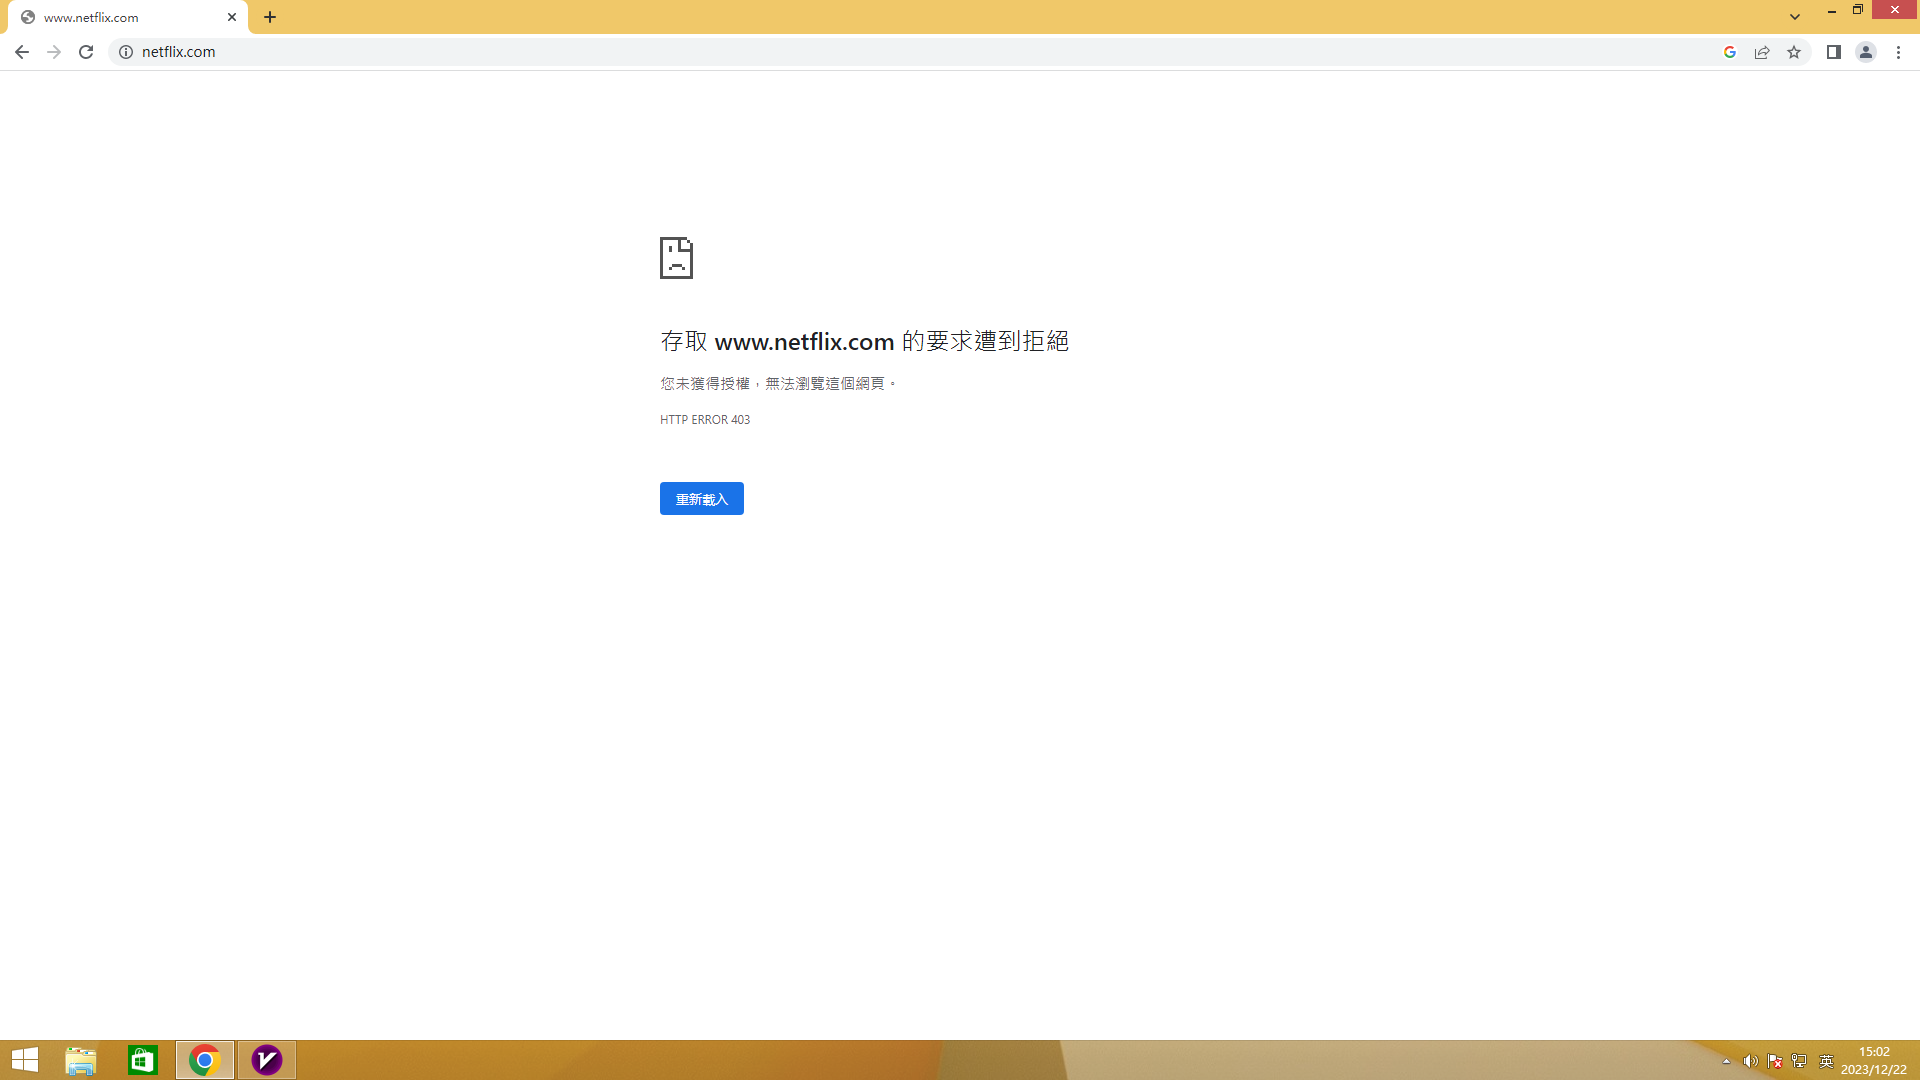
Task: Click the purple V app taskbar icon
Action: (267, 1060)
